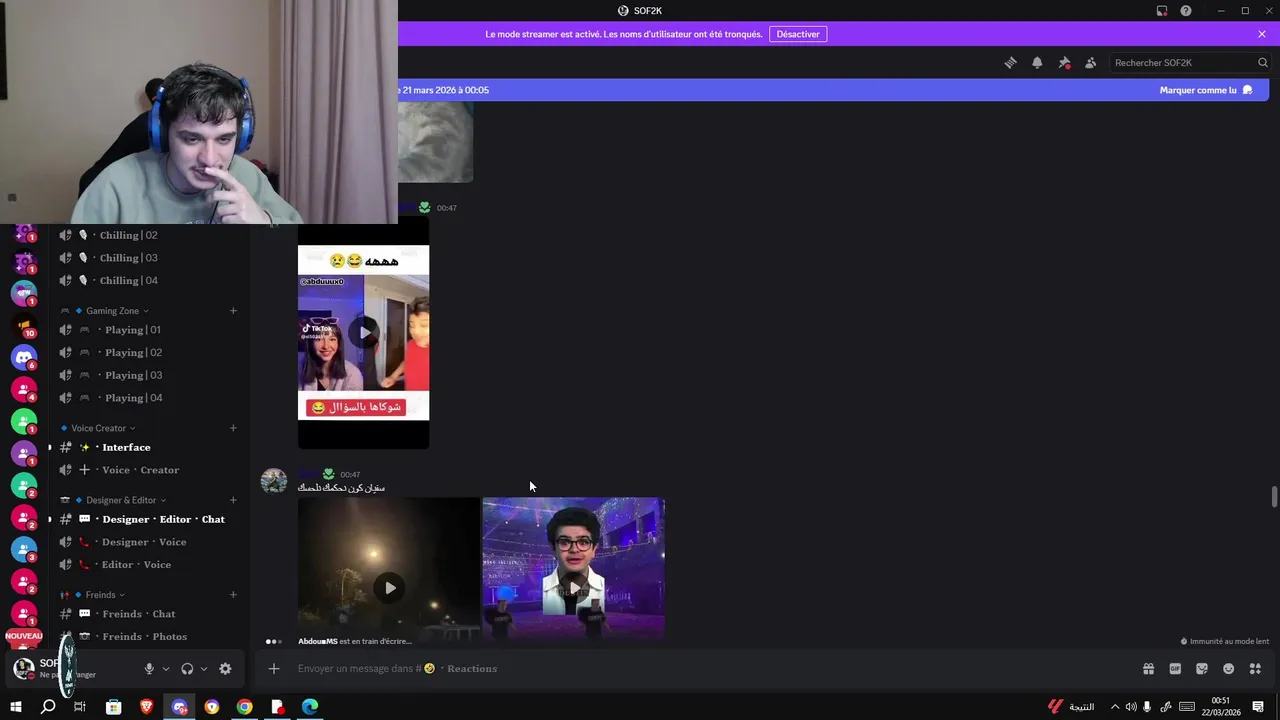Screen dimensions: 1280x720
Task: Open the apps launcher icon in message bar
Action: (1255, 669)
